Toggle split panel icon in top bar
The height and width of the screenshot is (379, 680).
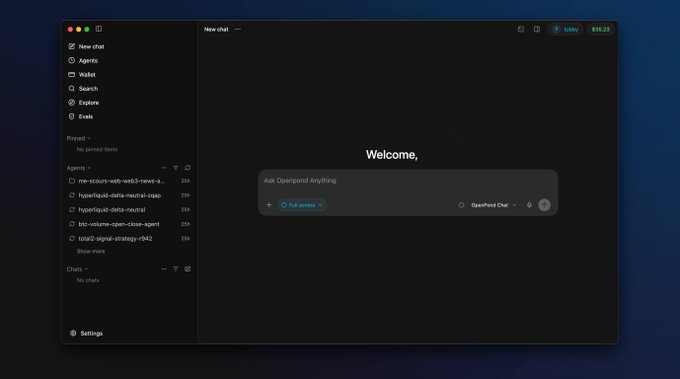[x=537, y=29]
